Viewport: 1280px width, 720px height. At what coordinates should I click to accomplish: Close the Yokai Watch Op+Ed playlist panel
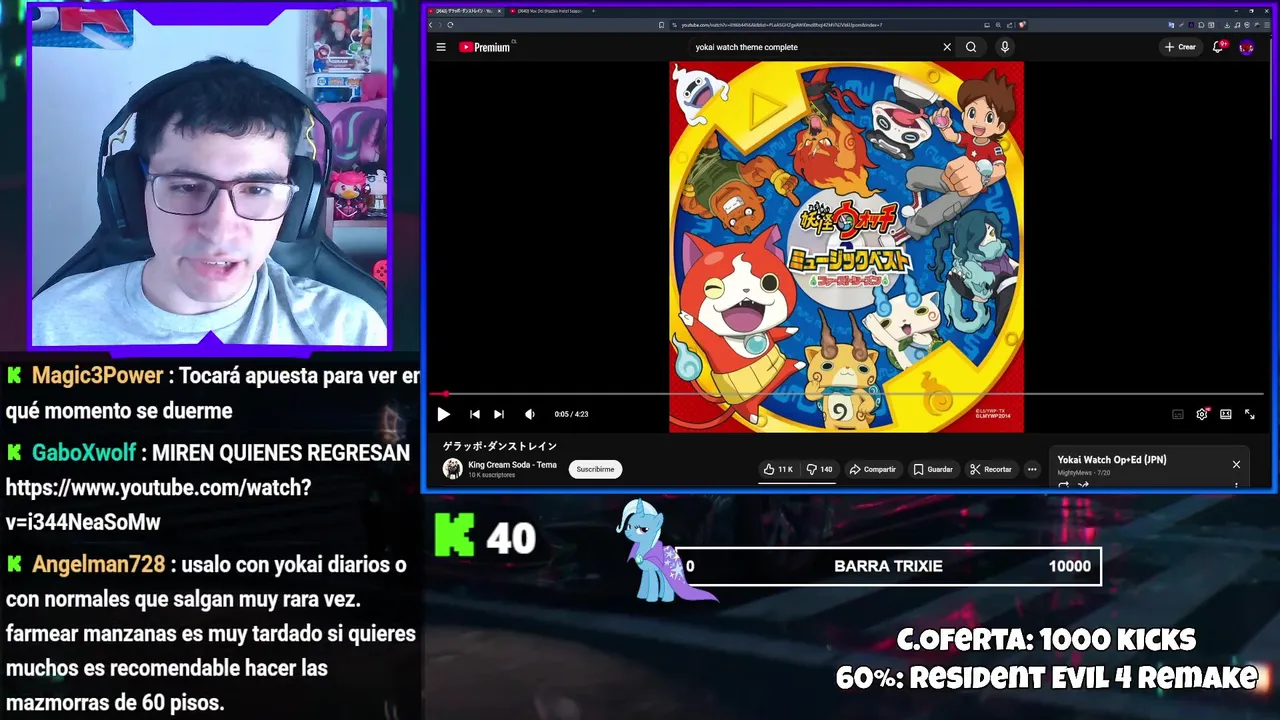point(1236,465)
